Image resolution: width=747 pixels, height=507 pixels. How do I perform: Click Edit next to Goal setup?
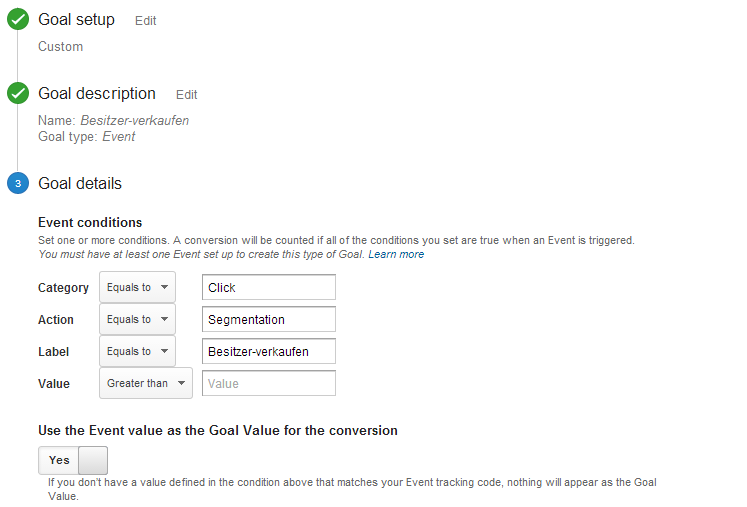[146, 21]
